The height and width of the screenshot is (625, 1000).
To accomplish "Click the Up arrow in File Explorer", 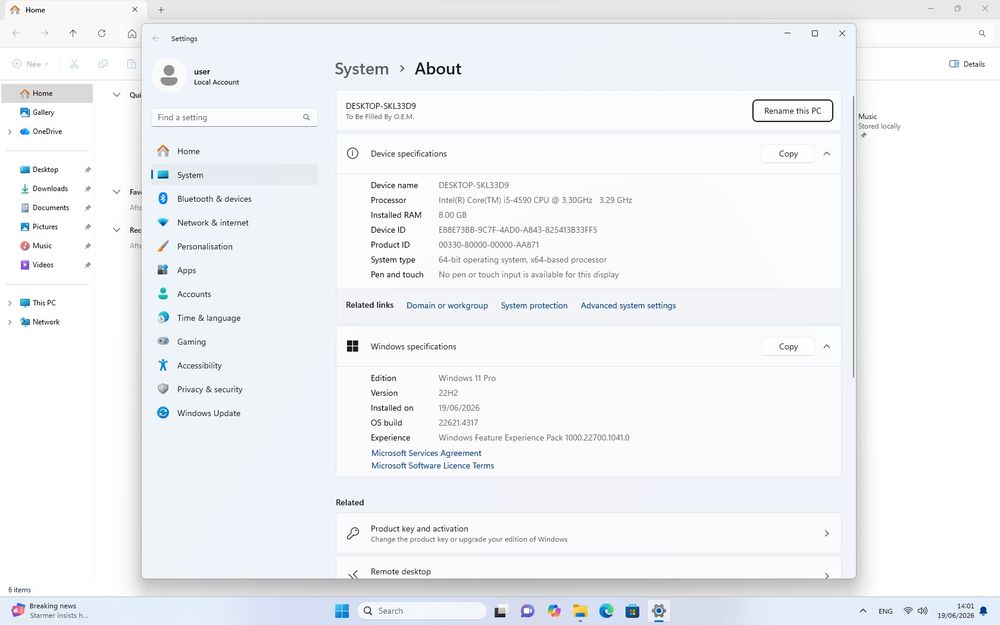I will (x=73, y=33).
